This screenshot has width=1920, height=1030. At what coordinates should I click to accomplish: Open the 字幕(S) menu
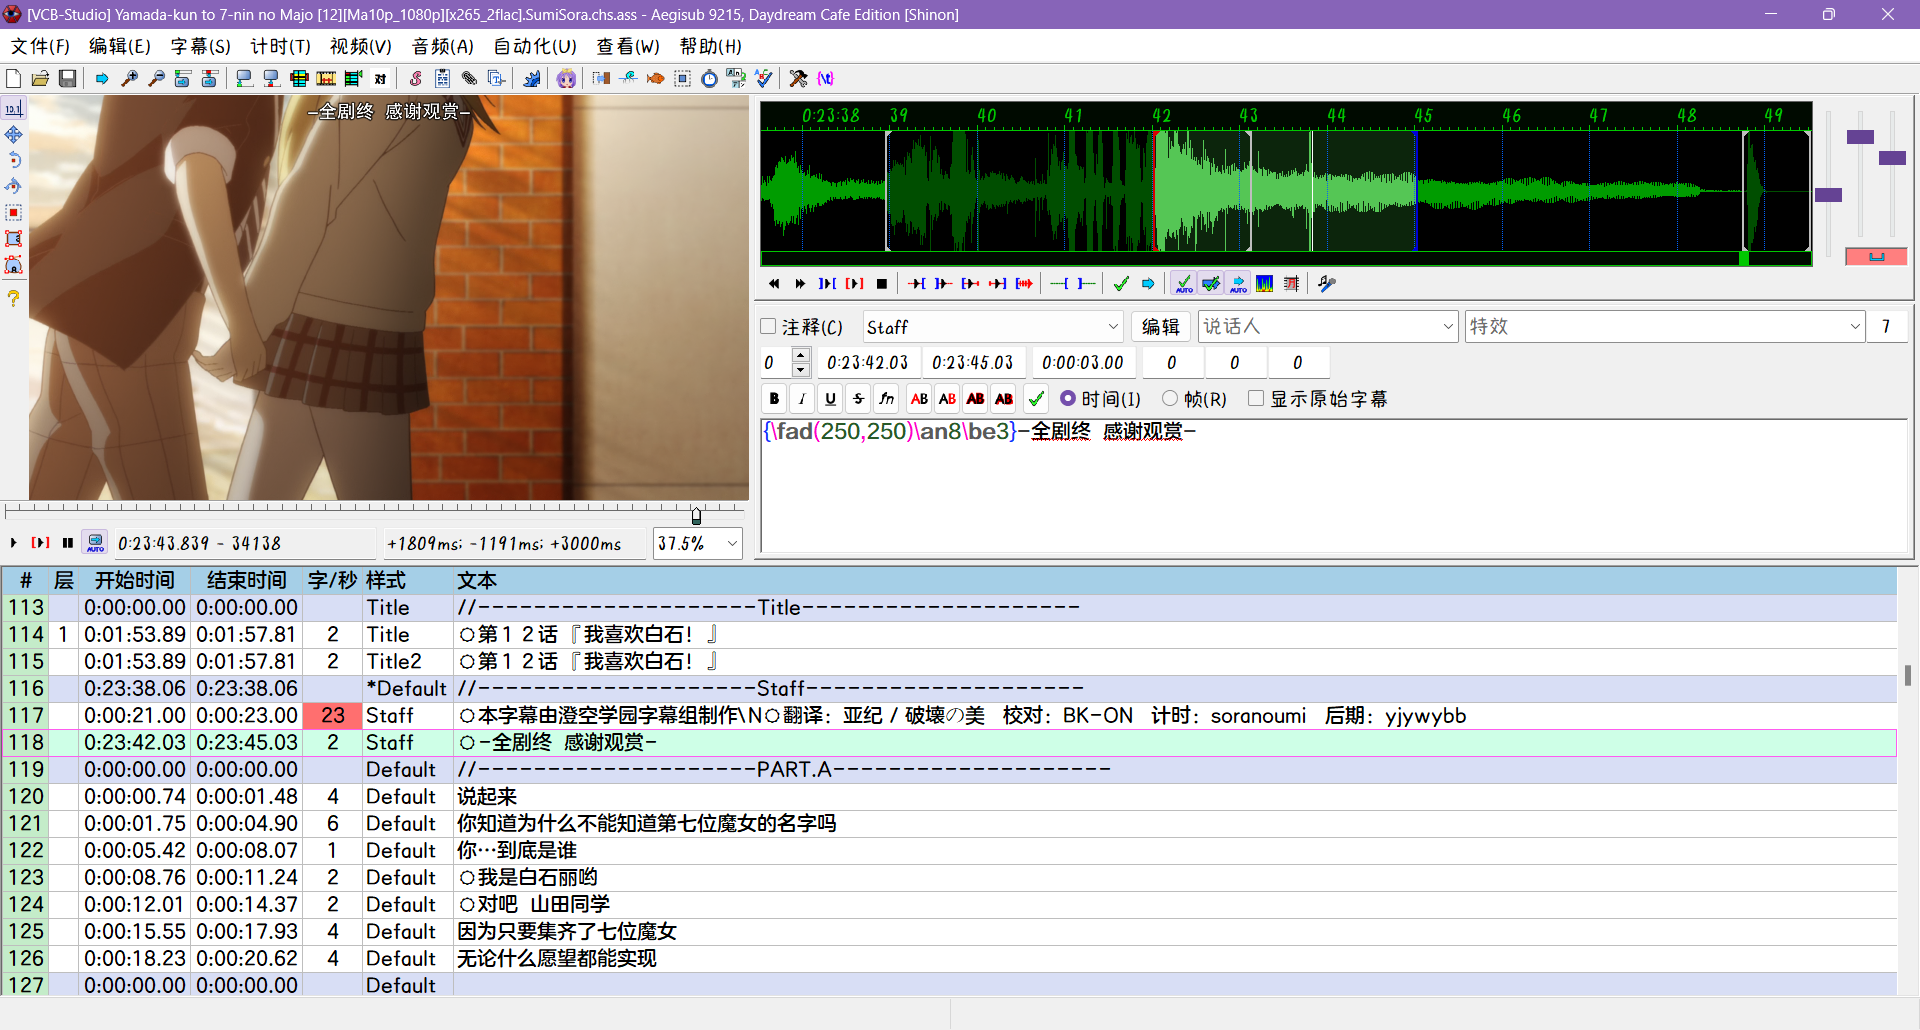pyautogui.click(x=200, y=46)
